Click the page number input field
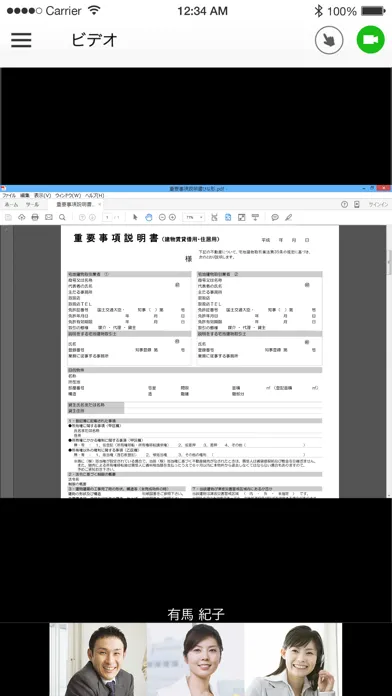Image resolution: width=392 pixels, height=696 pixels. 107,217
